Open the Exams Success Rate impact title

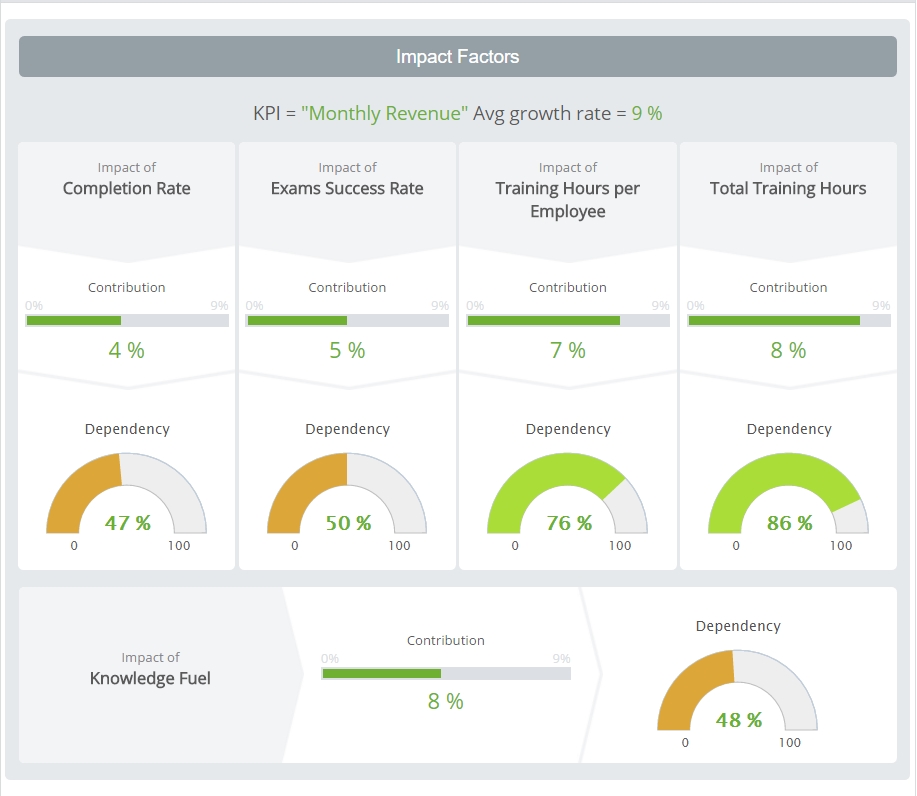[347, 188]
